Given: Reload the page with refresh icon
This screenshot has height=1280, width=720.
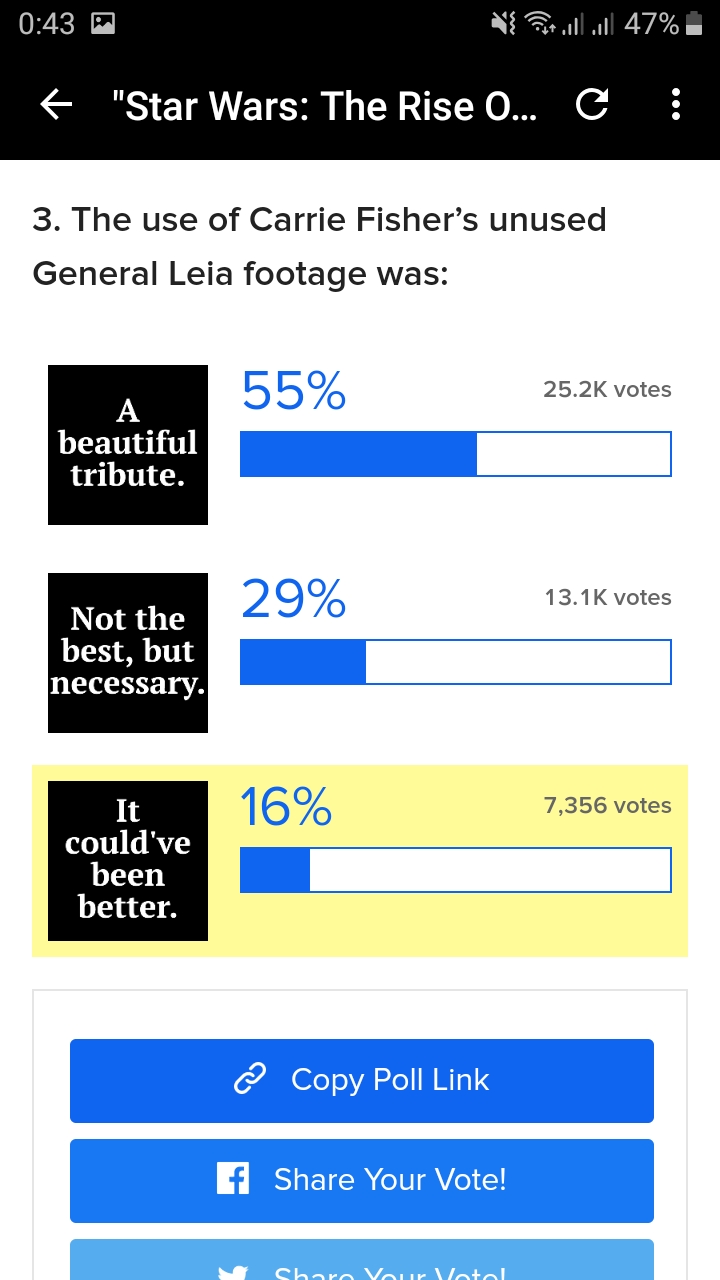Looking at the screenshot, I should pyautogui.click(x=592, y=105).
